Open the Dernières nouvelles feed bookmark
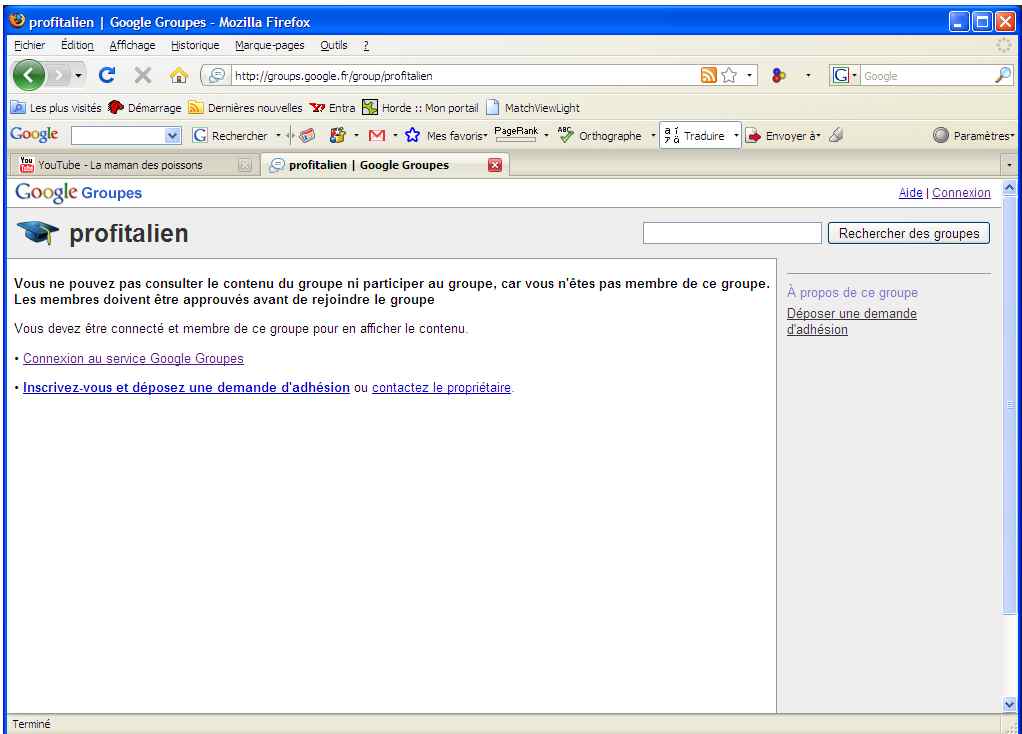The height and width of the screenshot is (734, 1022). tap(245, 108)
